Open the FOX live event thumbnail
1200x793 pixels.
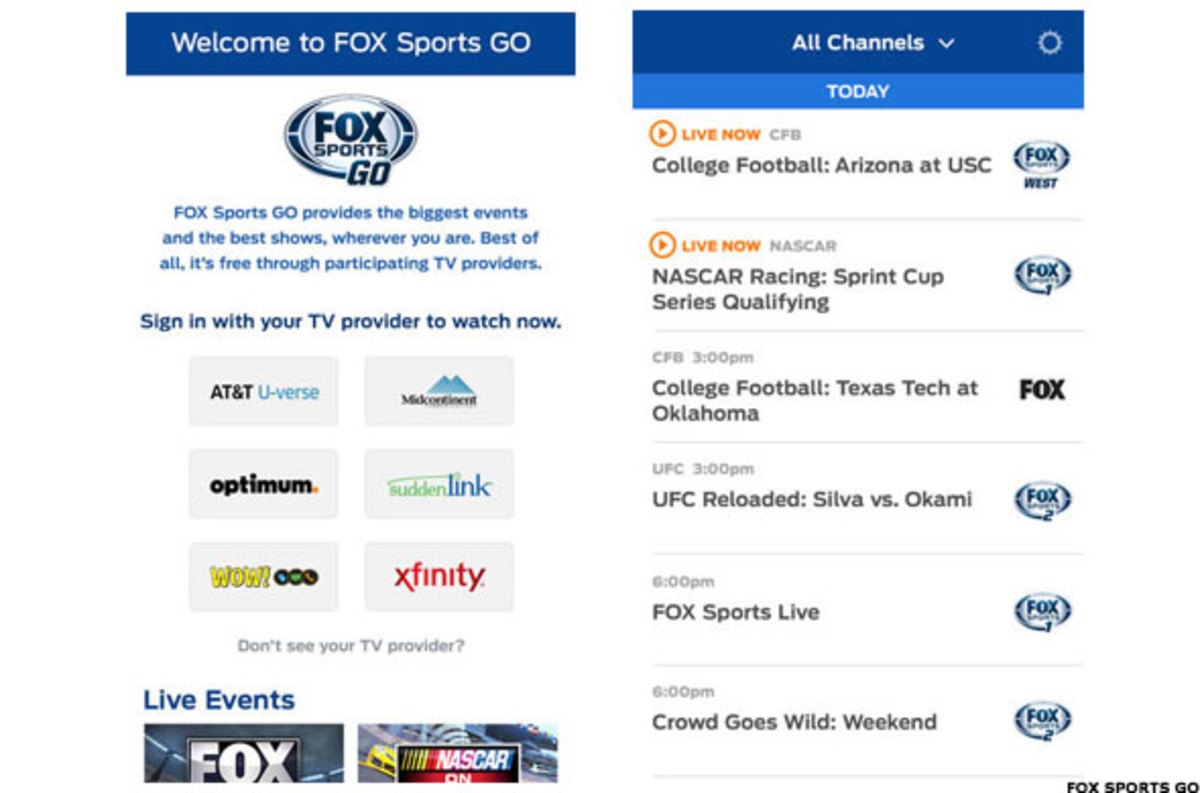tap(243, 753)
